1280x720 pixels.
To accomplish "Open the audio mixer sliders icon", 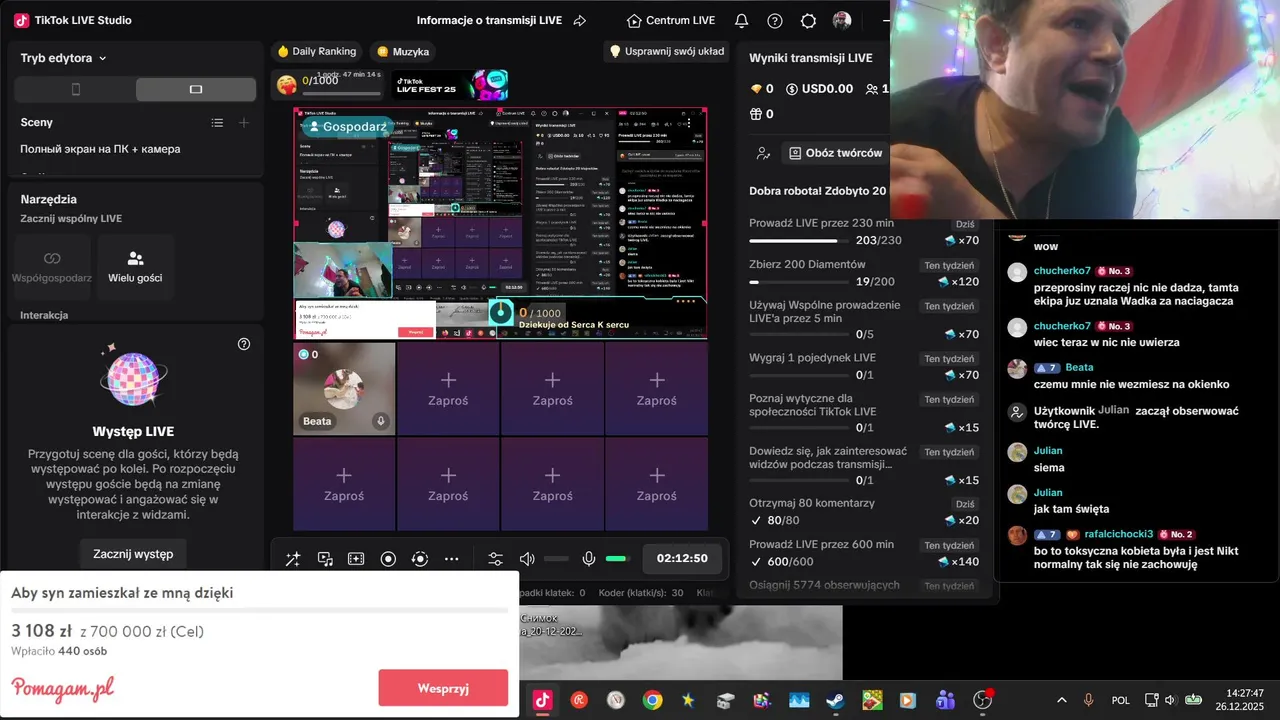I will pyautogui.click(x=495, y=559).
